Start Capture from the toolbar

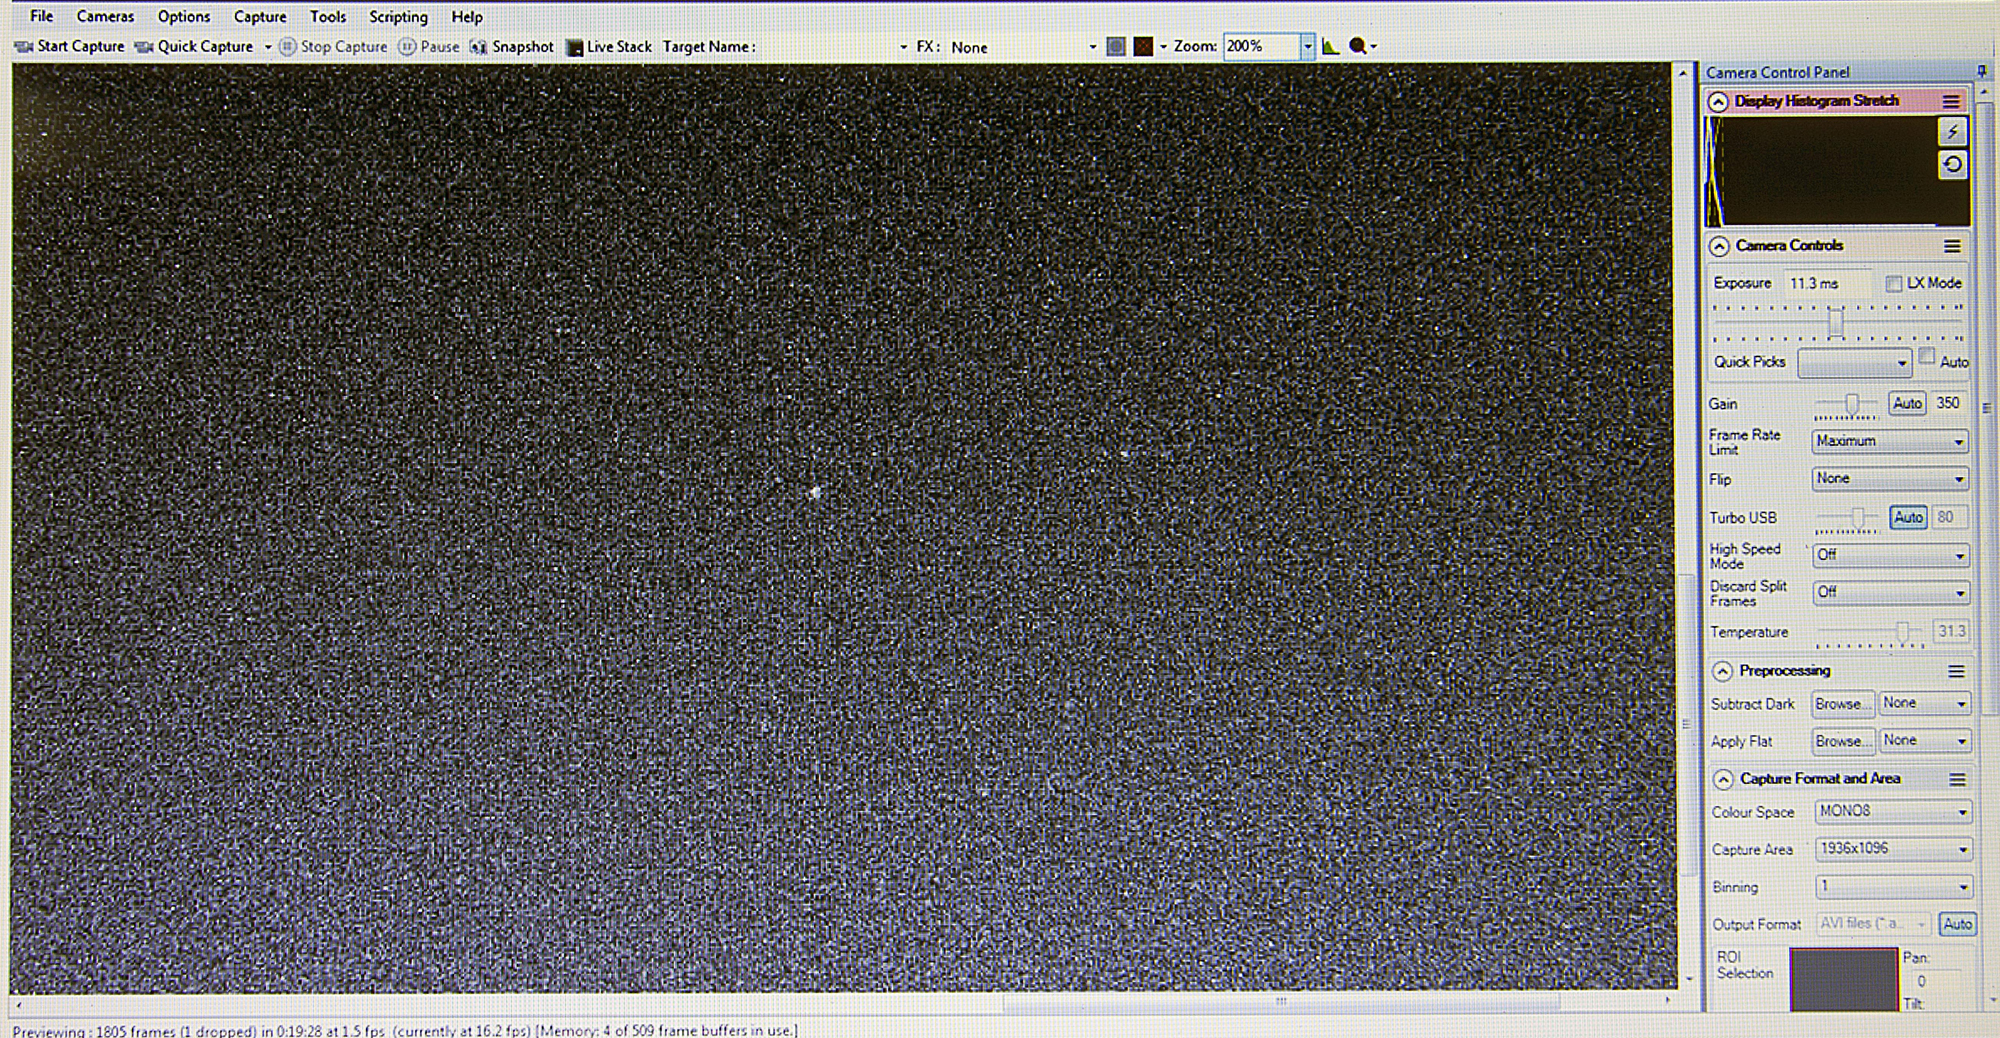click(70, 46)
